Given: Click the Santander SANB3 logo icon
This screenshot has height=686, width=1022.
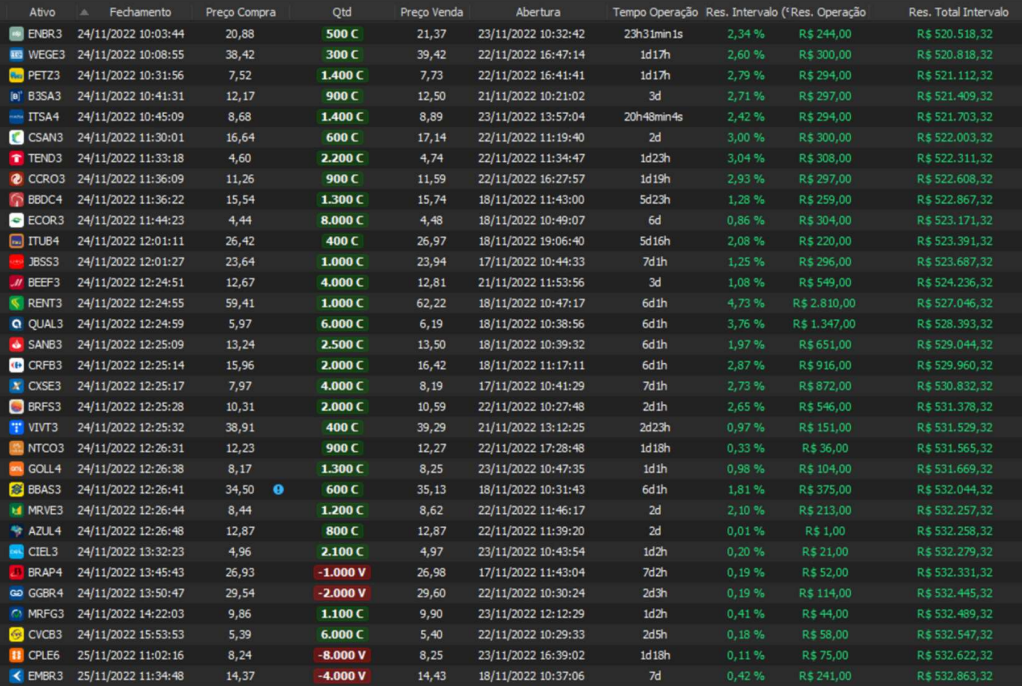Looking at the screenshot, I should point(16,344).
